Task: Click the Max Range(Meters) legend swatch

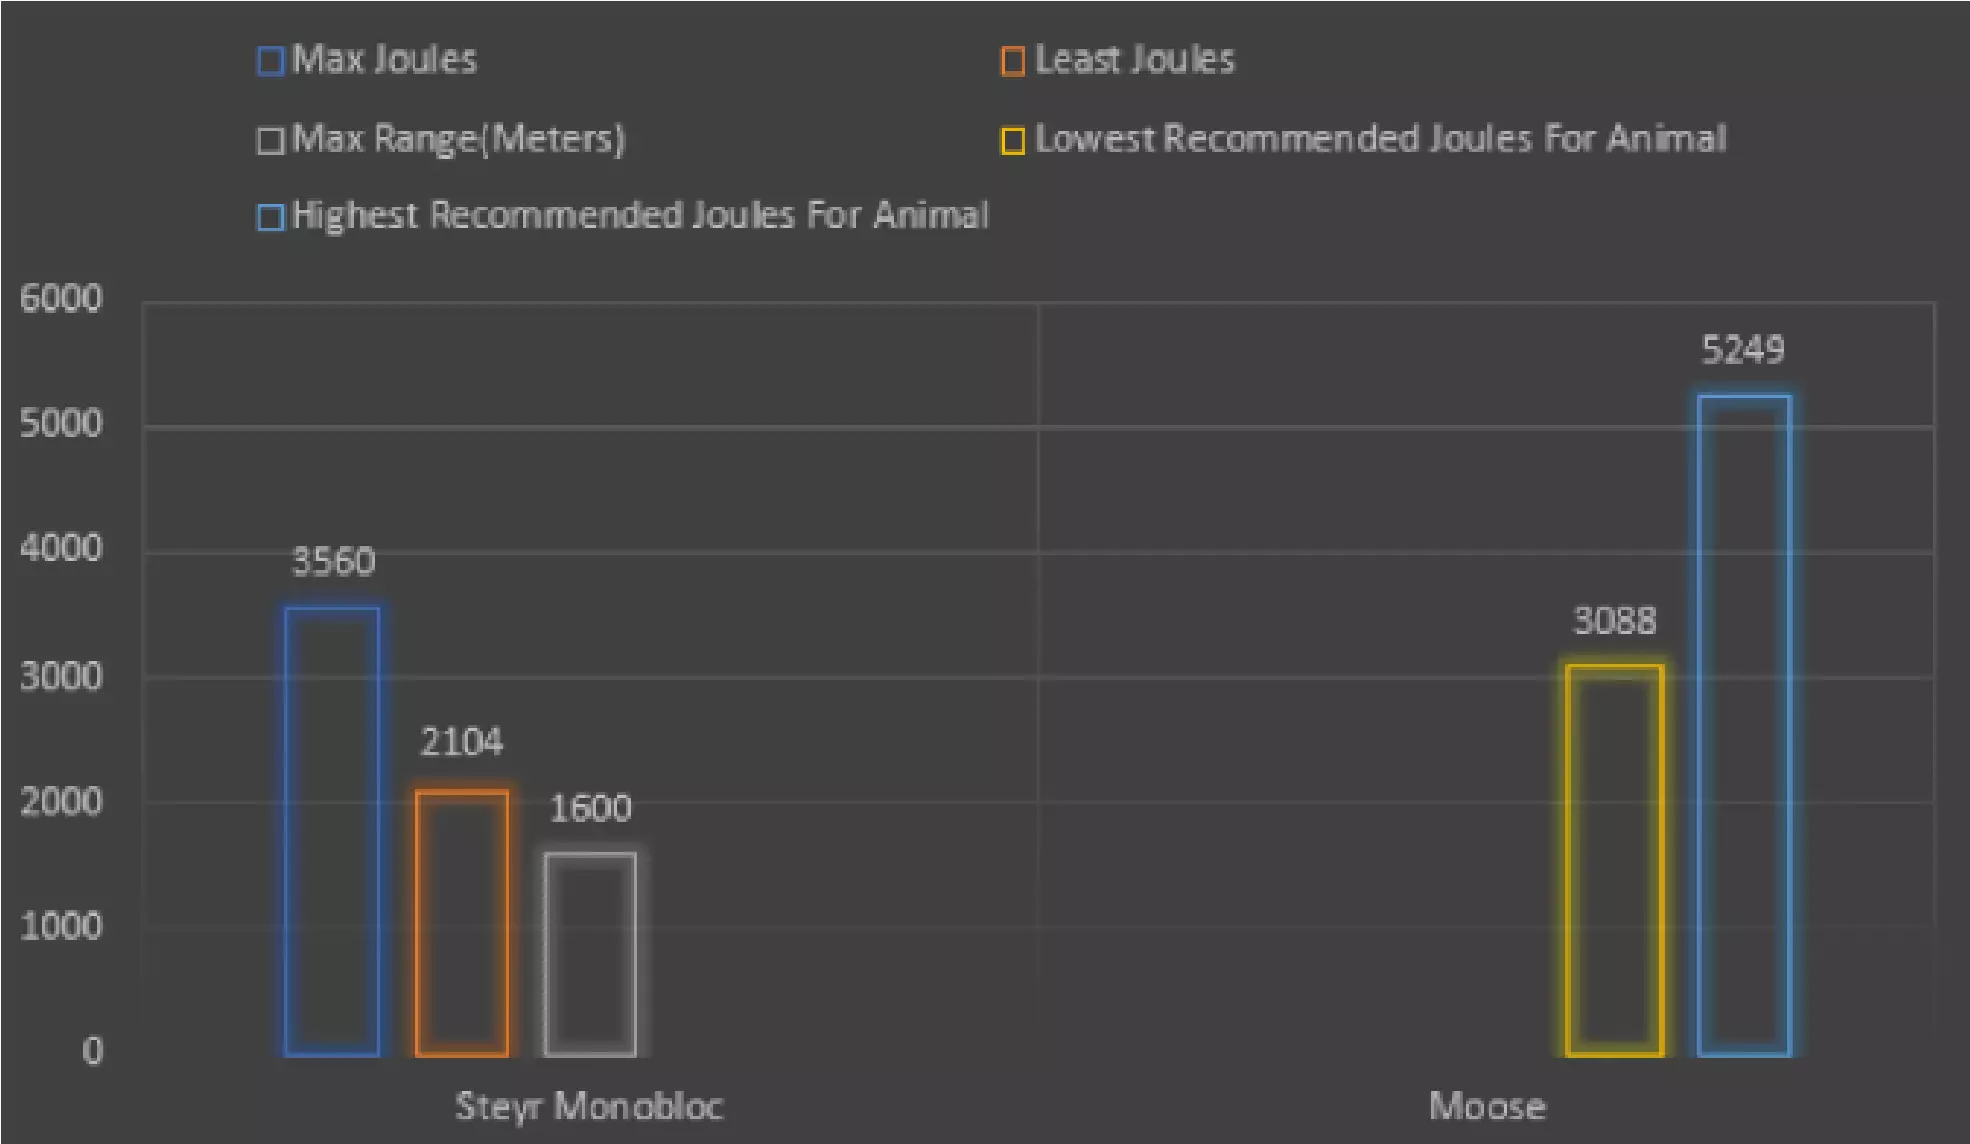Action: point(270,140)
